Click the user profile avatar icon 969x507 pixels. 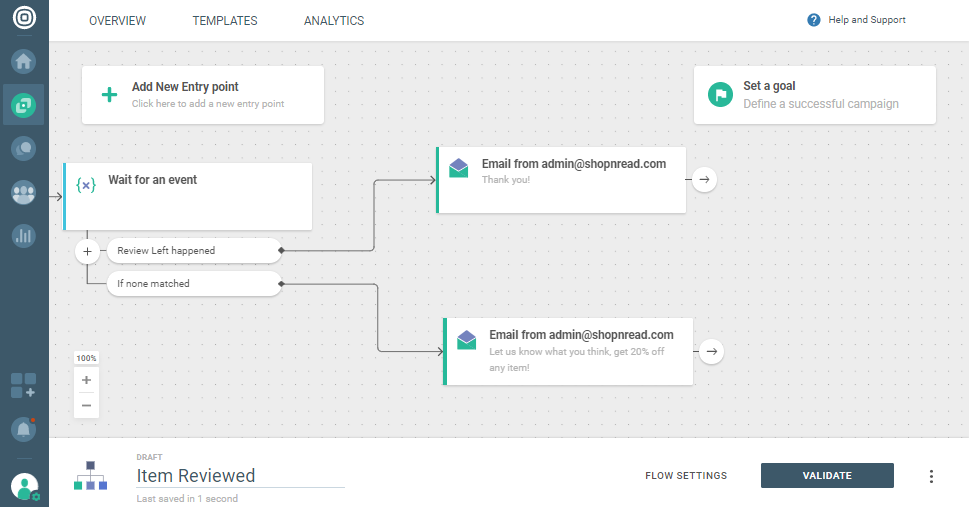[24, 487]
